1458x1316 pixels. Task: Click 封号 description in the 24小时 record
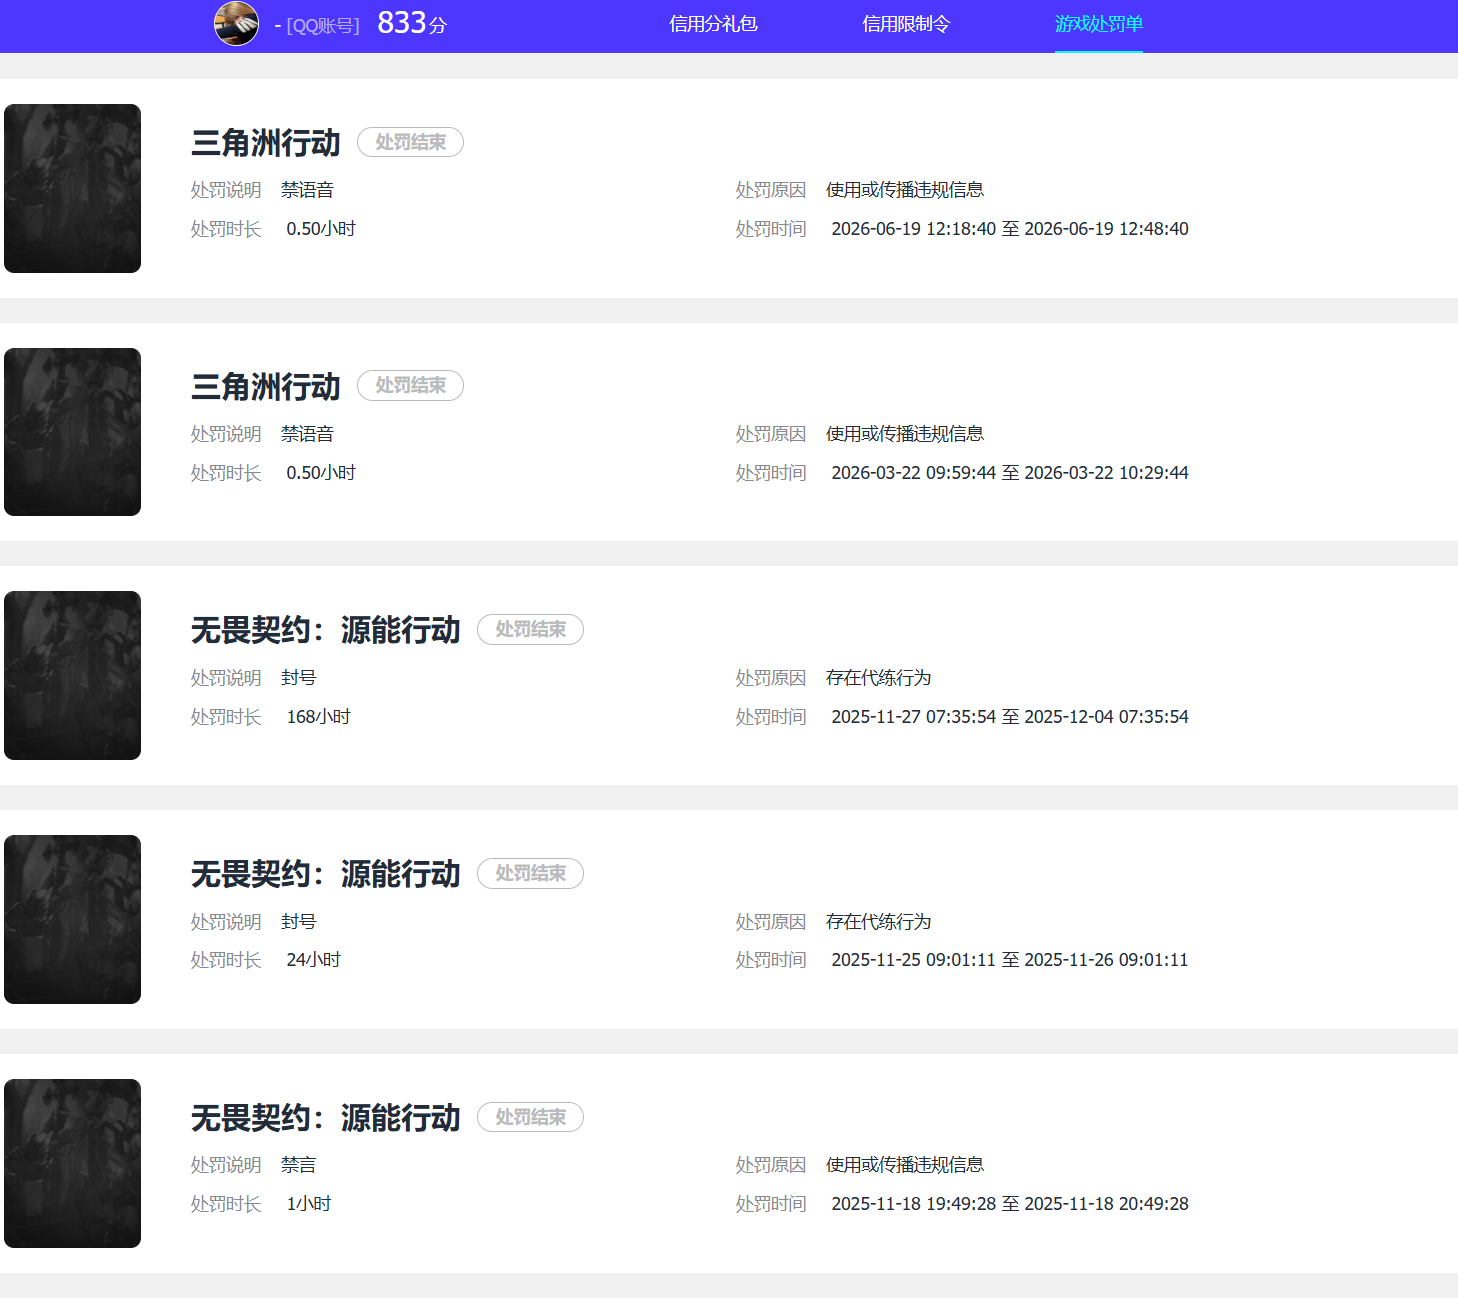(x=299, y=922)
